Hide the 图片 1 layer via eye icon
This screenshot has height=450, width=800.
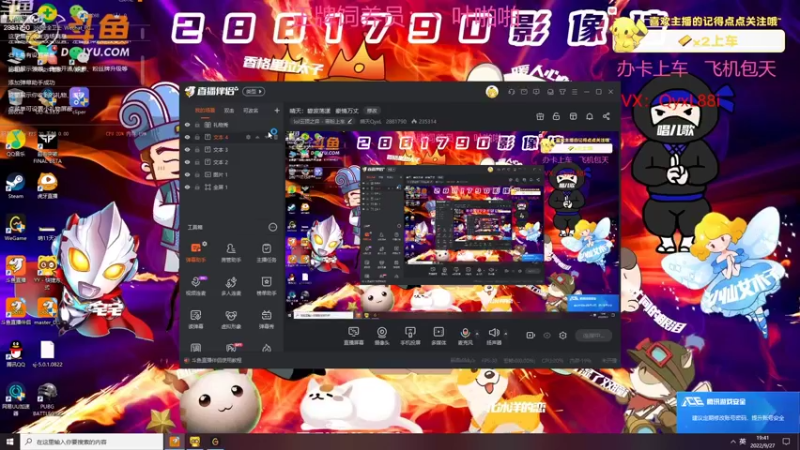(x=187, y=174)
